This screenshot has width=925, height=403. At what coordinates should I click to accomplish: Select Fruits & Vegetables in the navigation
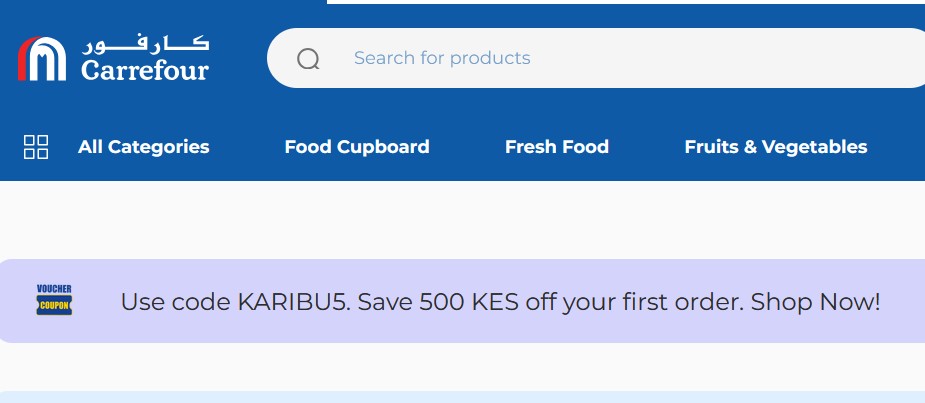(x=776, y=147)
